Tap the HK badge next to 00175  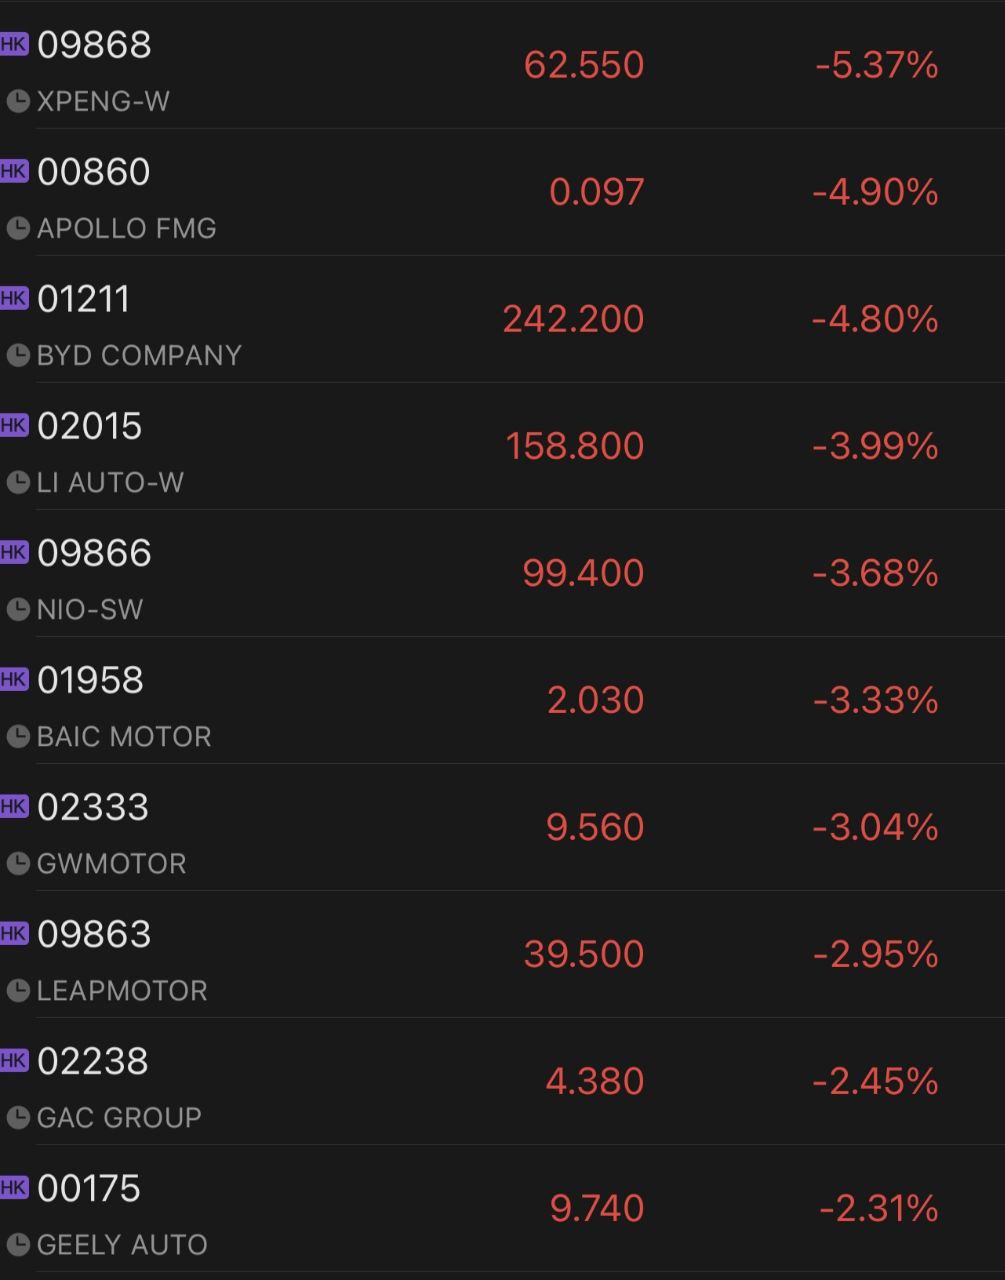coord(14,1187)
